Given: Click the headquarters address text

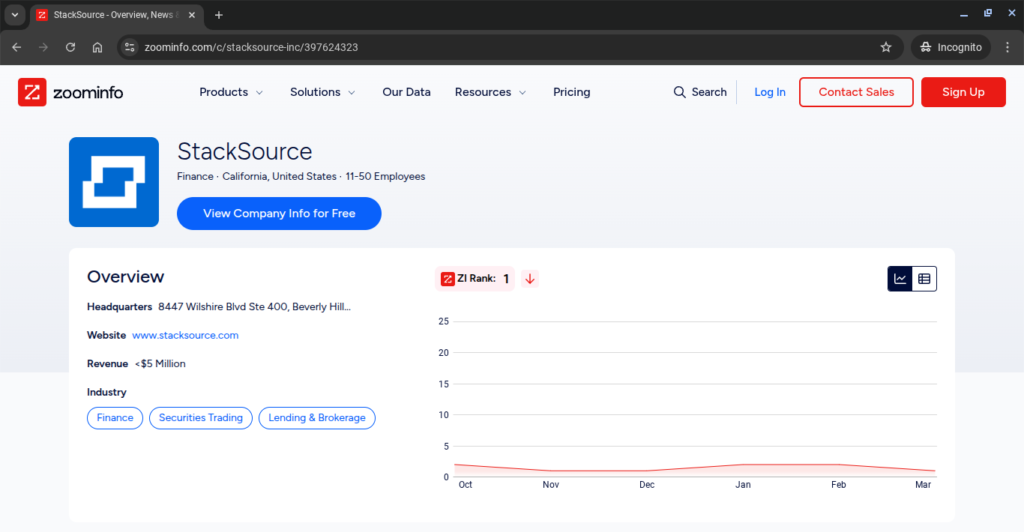Looking at the screenshot, I should [255, 307].
